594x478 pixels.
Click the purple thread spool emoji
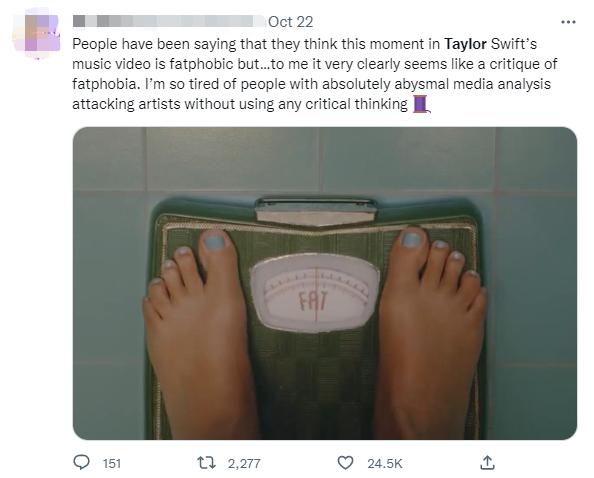420,104
